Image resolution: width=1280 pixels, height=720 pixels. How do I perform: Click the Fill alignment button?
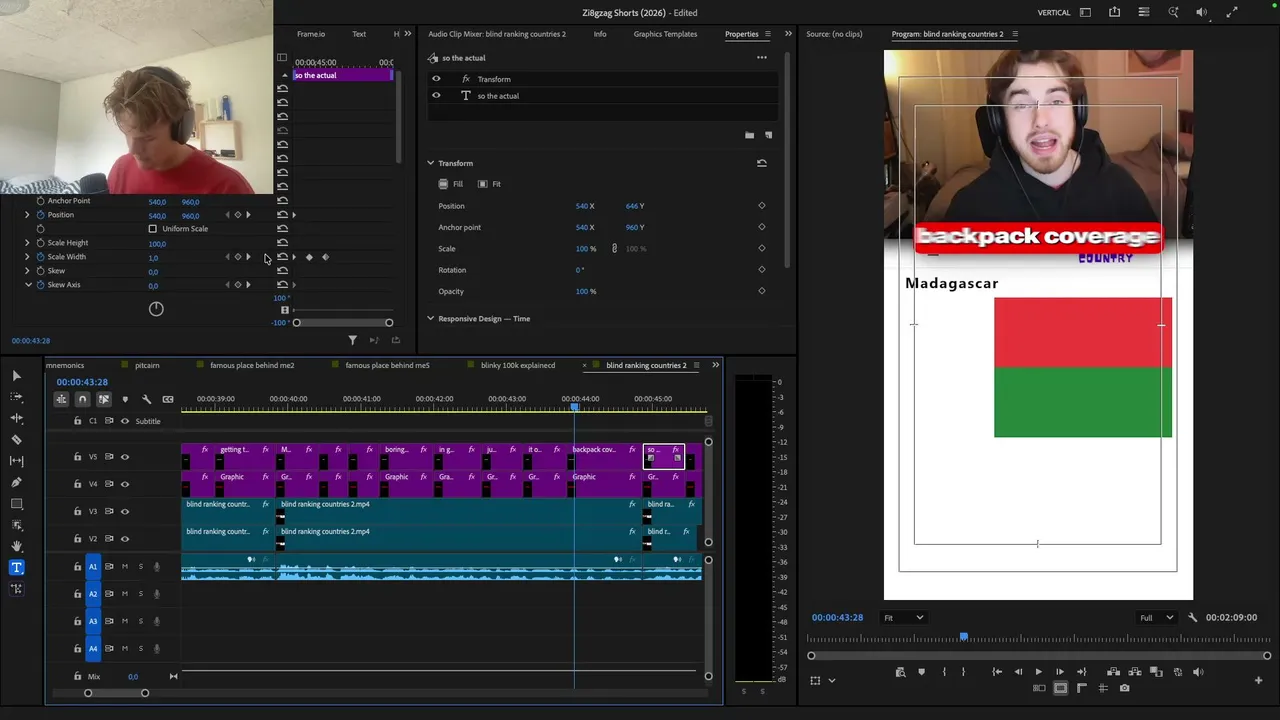pyautogui.click(x=451, y=184)
